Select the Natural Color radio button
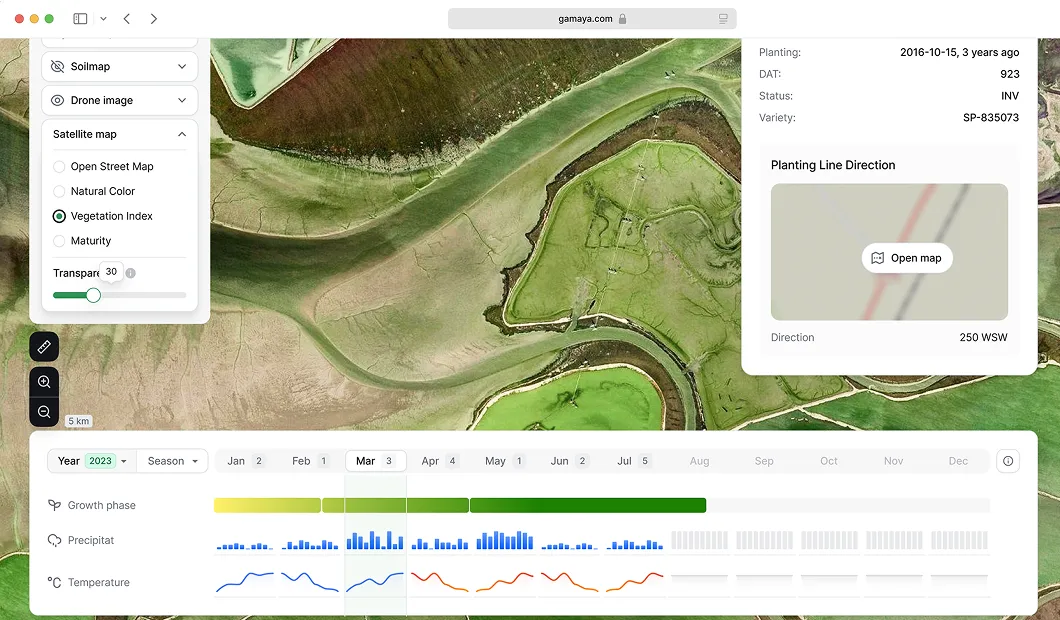 [59, 191]
